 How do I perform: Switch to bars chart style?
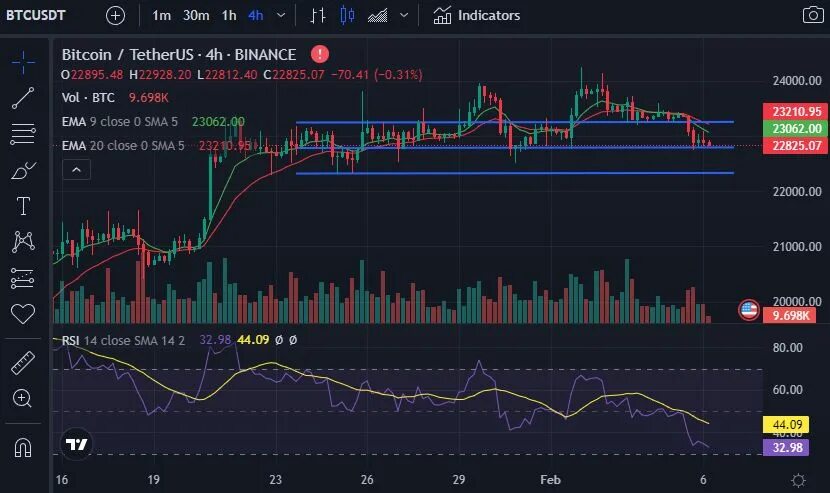[x=317, y=15]
